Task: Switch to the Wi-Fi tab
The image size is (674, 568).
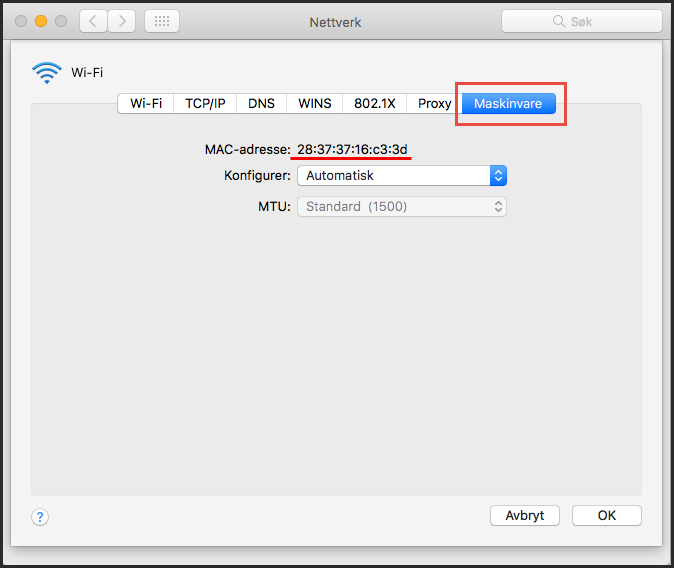Action: click(x=146, y=104)
